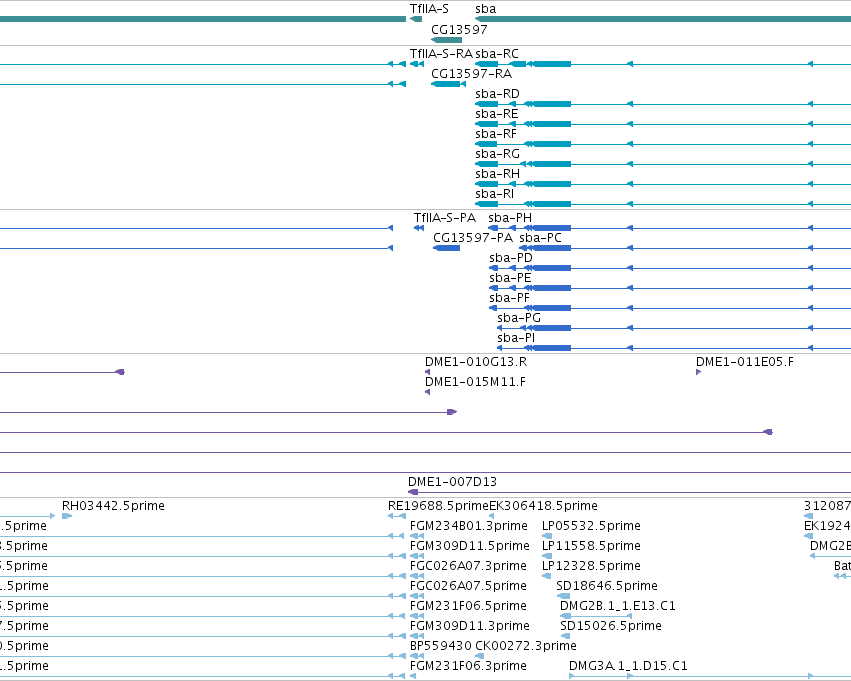Click the FGC026A07.5prime EST label
851x681 pixels.
(x=468, y=586)
